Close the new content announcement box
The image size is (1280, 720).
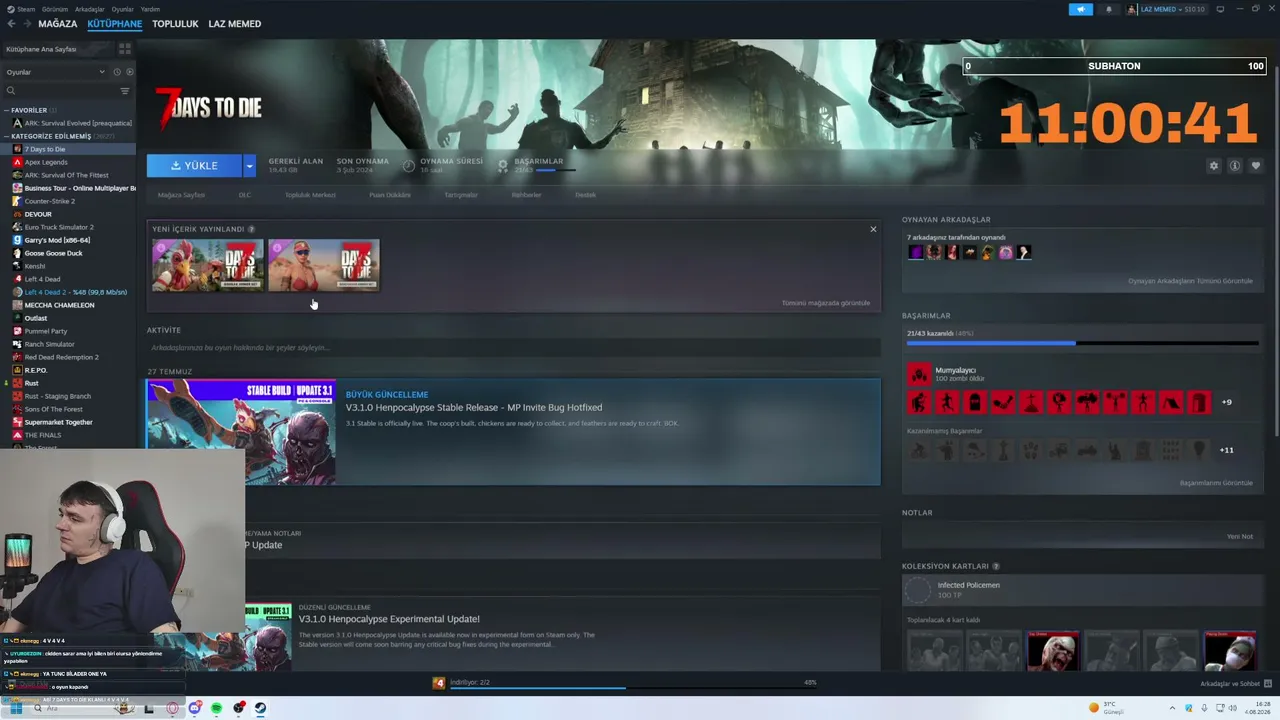[x=873, y=229]
